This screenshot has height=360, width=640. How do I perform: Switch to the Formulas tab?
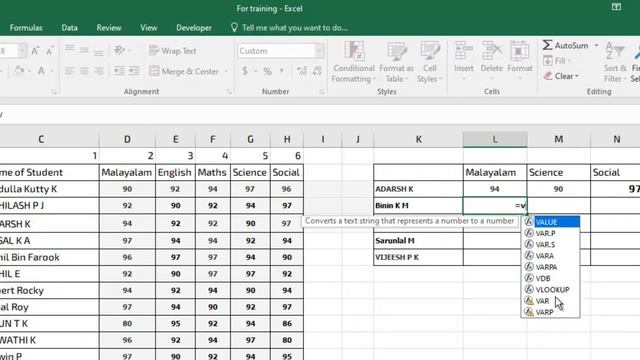coord(26,28)
